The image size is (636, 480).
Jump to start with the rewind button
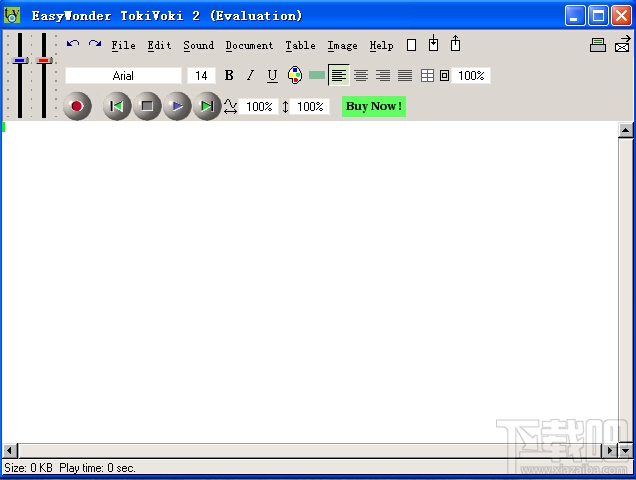117,106
